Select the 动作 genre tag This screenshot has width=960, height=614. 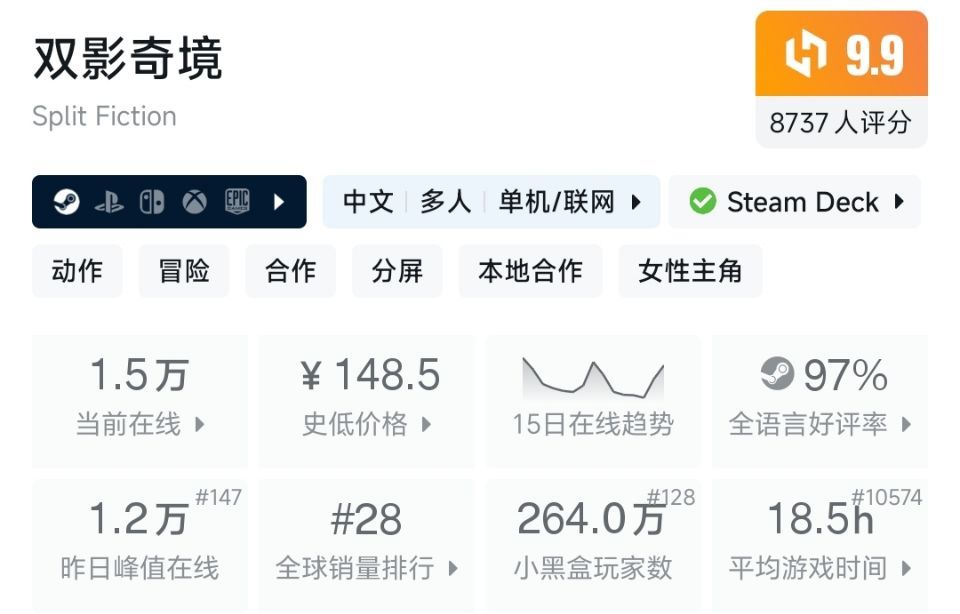(x=77, y=271)
